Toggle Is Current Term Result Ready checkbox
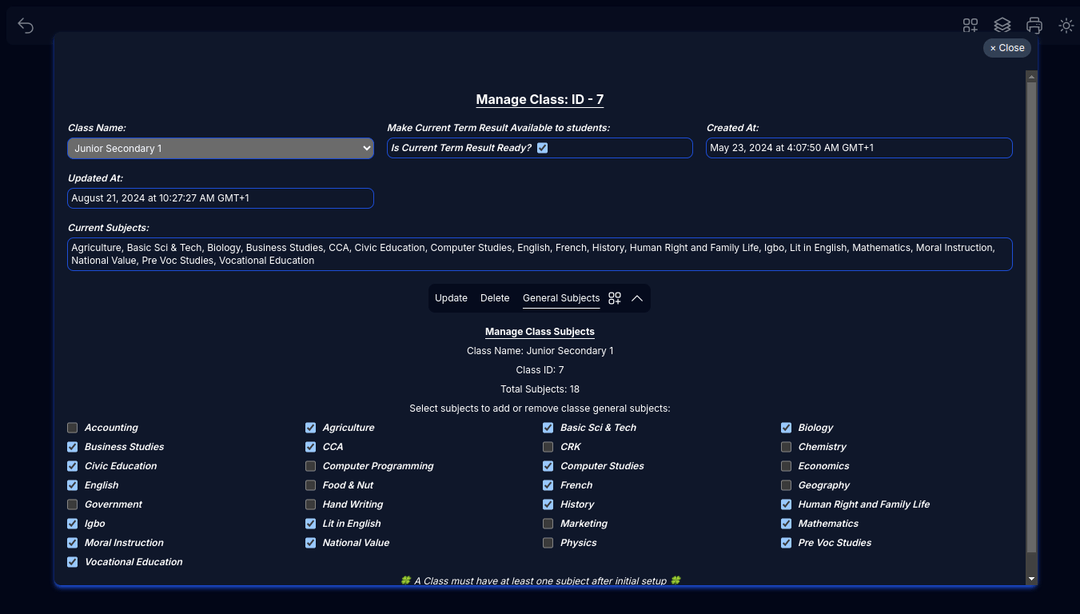Image resolution: width=1080 pixels, height=614 pixels. pos(542,148)
